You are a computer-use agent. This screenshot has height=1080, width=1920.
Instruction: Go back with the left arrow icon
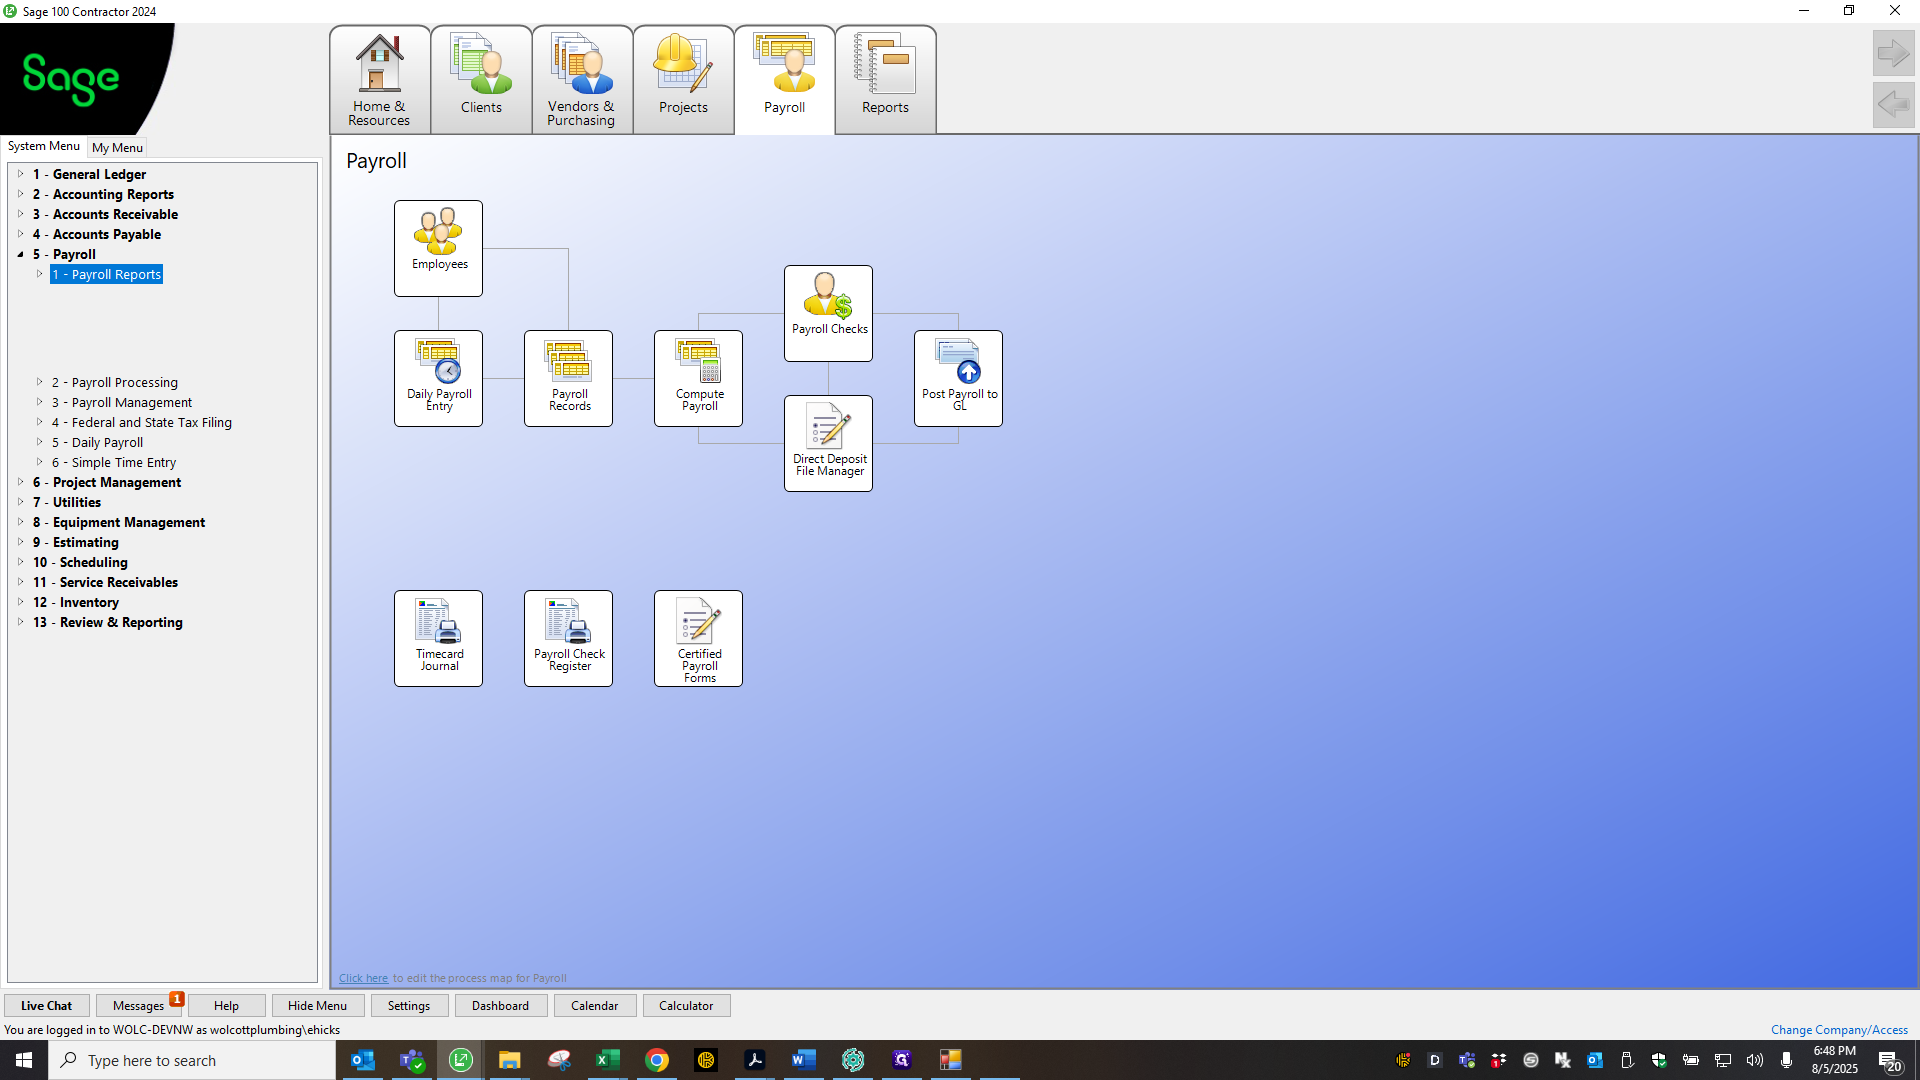click(x=1893, y=104)
